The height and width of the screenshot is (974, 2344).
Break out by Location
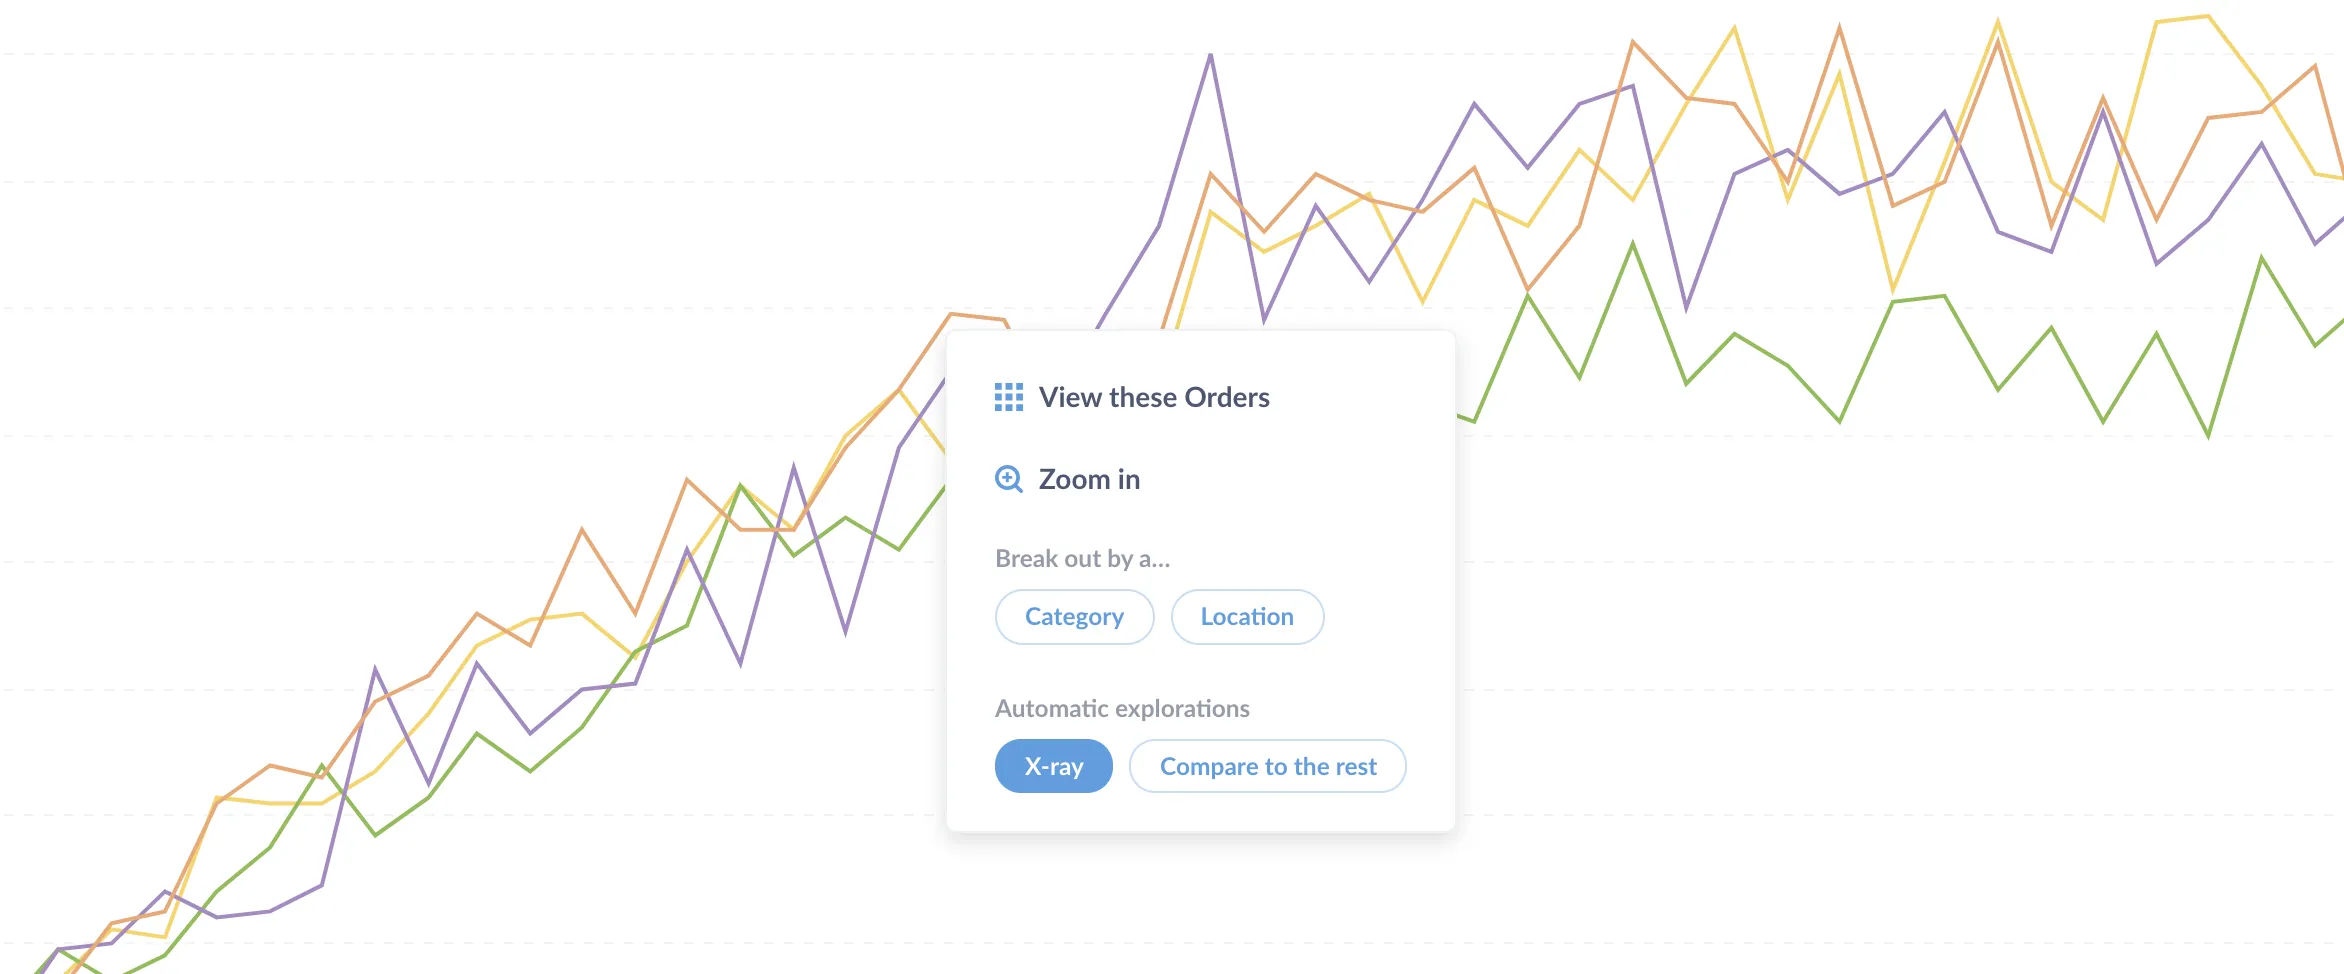click(1247, 617)
